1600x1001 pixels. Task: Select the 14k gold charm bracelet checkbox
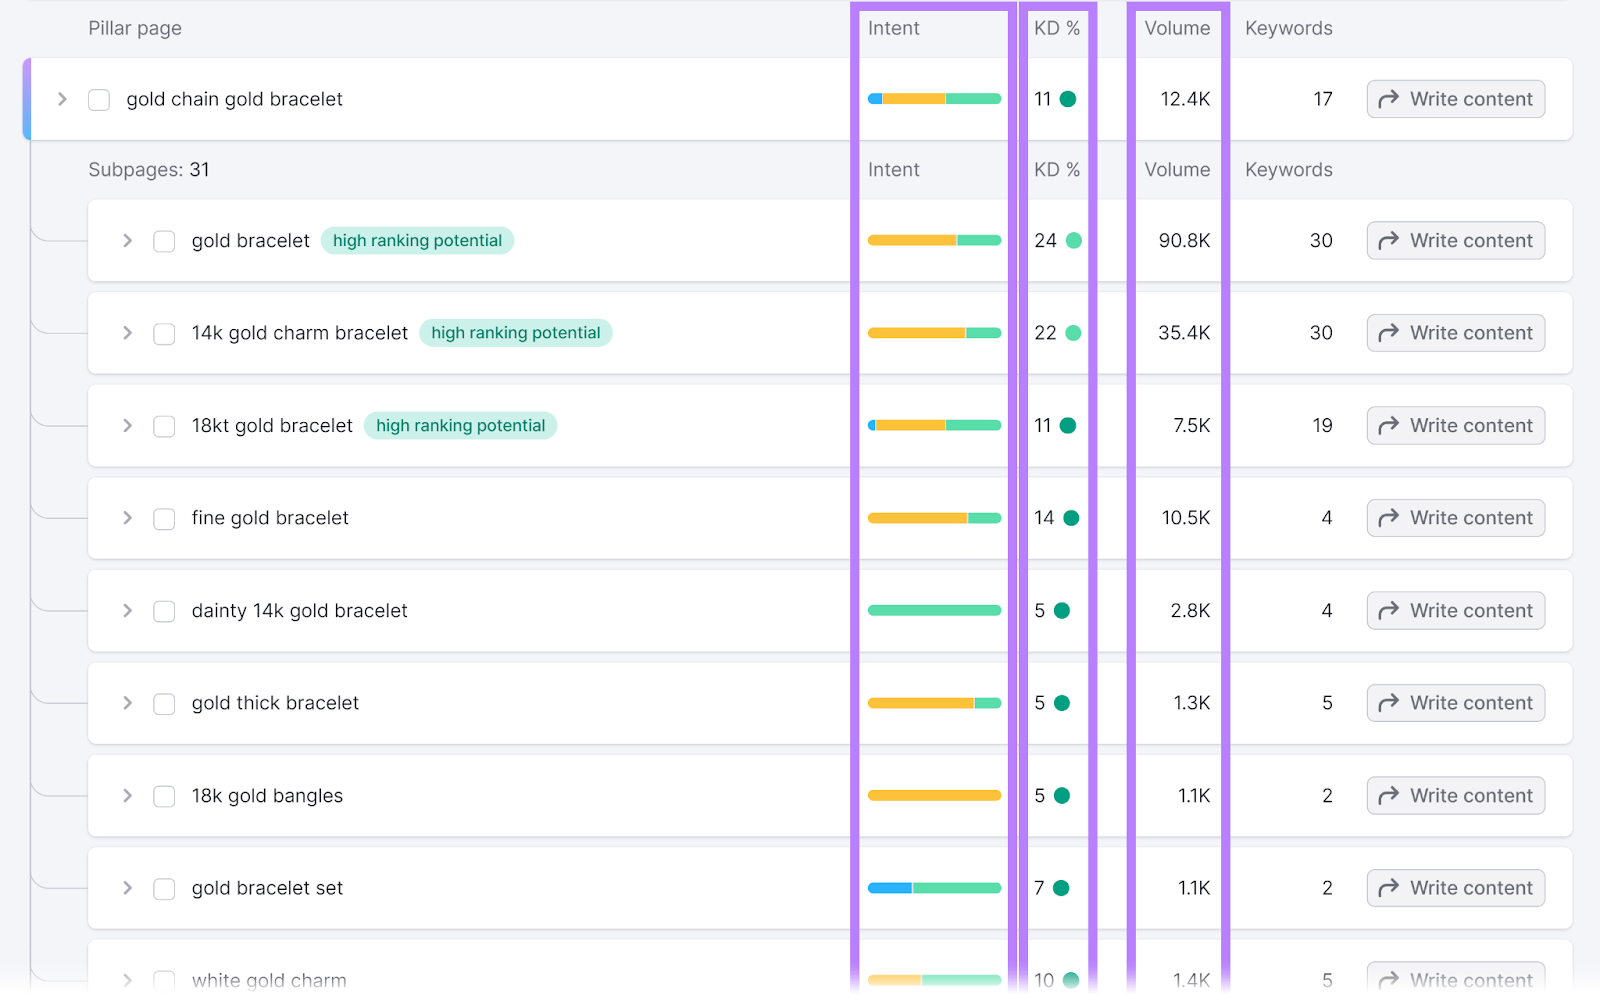coord(163,333)
